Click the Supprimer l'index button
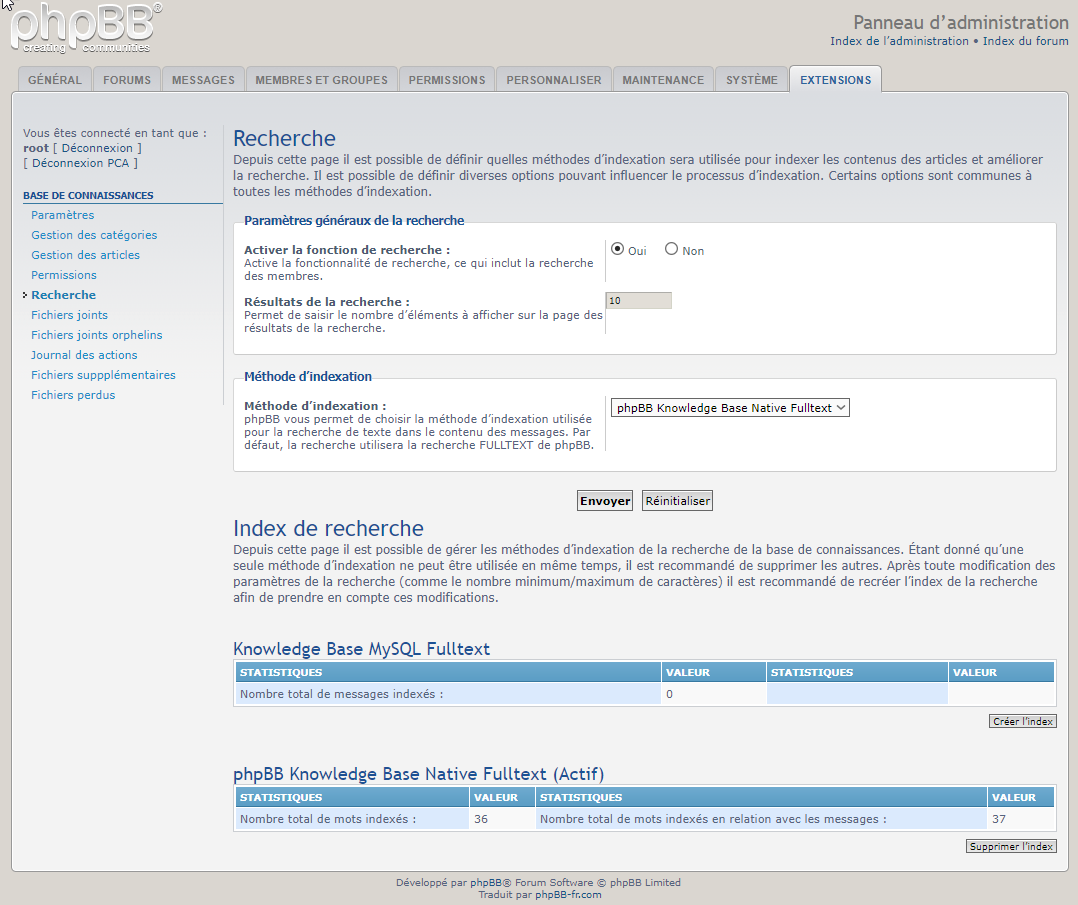The height and width of the screenshot is (905, 1078). [1011, 846]
